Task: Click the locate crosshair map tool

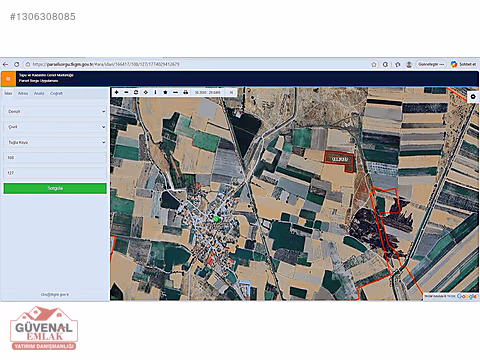Action: point(146,92)
